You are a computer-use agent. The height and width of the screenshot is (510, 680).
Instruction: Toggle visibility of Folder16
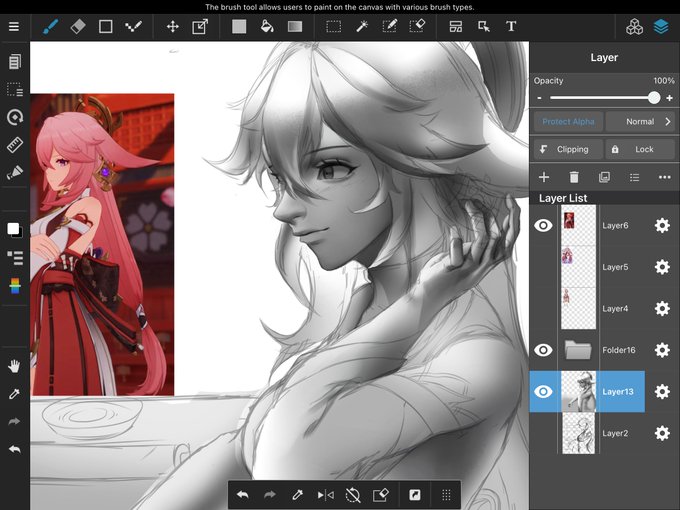pyautogui.click(x=543, y=350)
